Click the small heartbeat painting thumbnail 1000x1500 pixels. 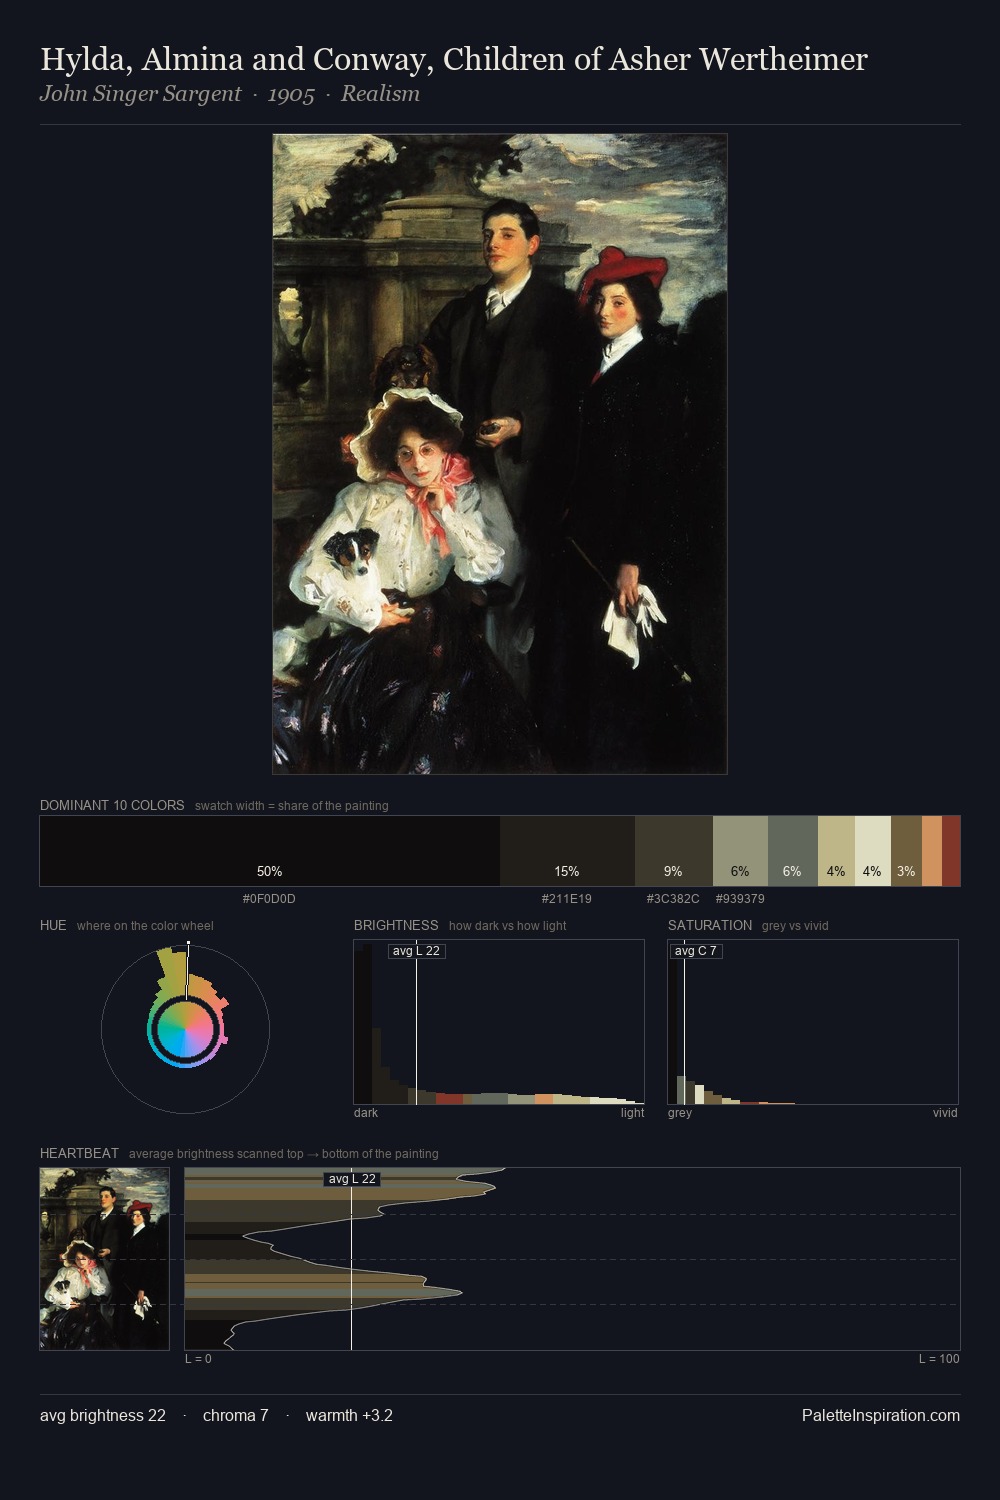105,1259
